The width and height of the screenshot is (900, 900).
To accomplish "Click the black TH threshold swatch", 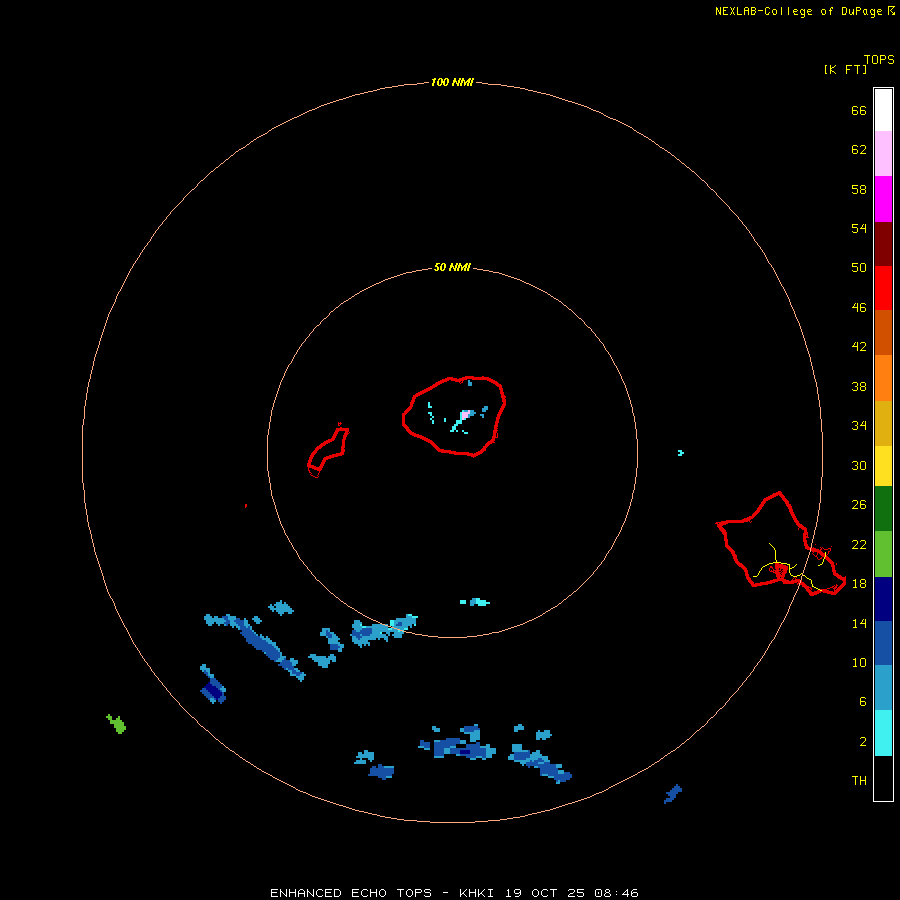I will coord(883,778).
